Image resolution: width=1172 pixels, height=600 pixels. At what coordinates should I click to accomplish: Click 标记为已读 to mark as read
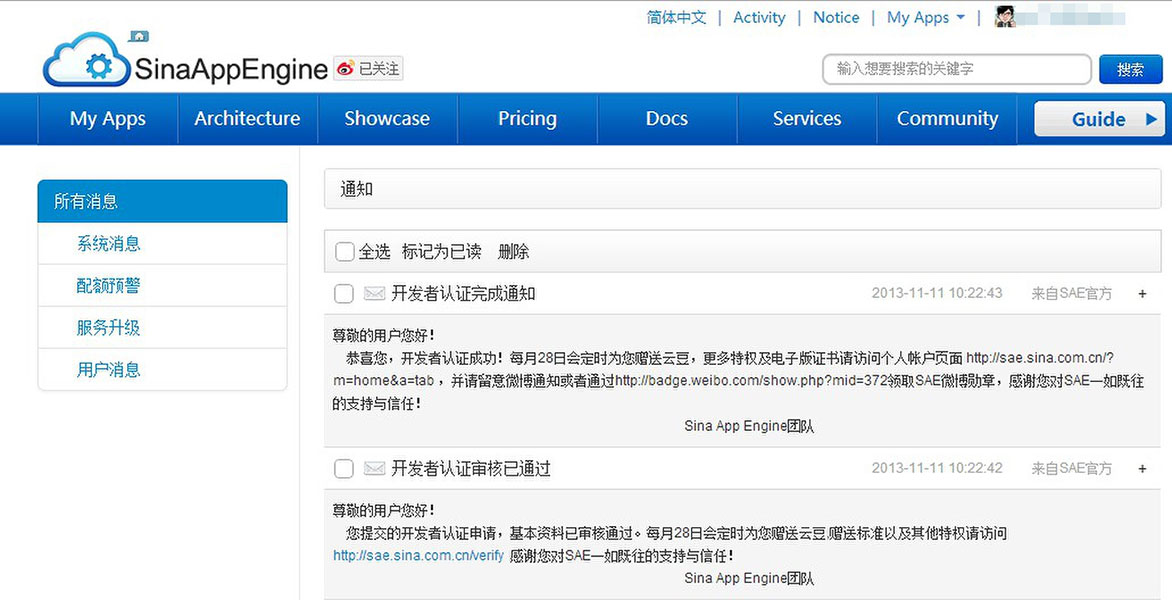pyautogui.click(x=441, y=252)
